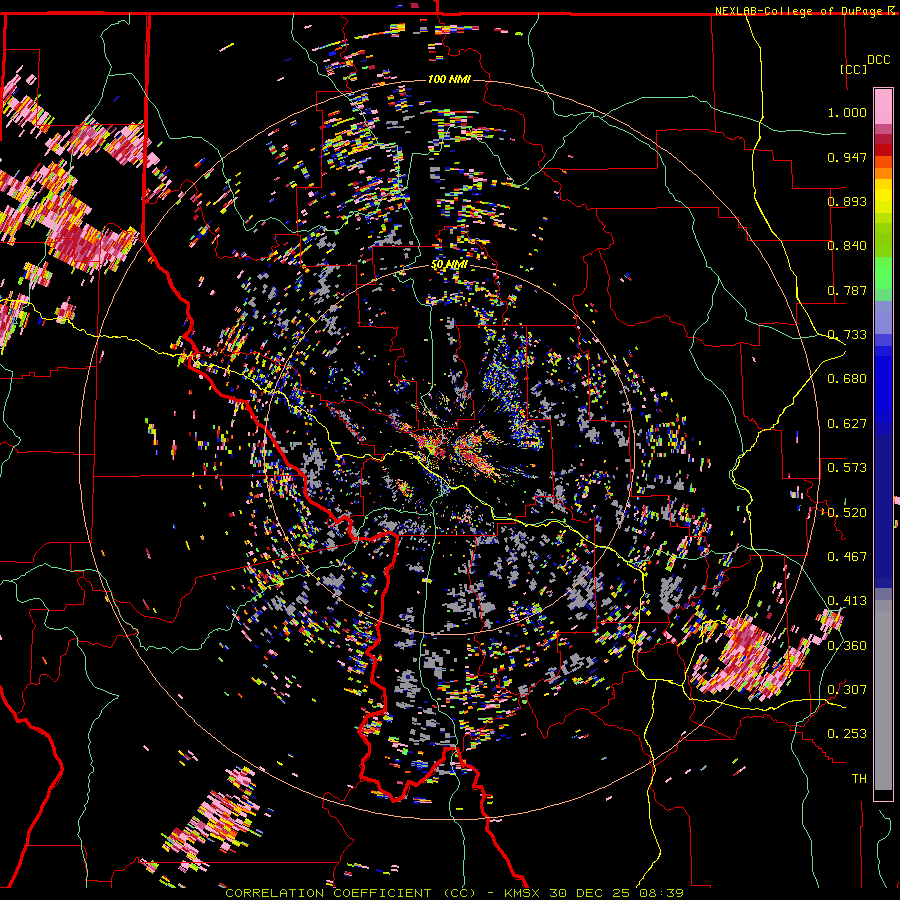Image resolution: width=900 pixels, height=900 pixels.
Task: Click the Correlation Coefficient KMSX caption
Action: [454, 893]
